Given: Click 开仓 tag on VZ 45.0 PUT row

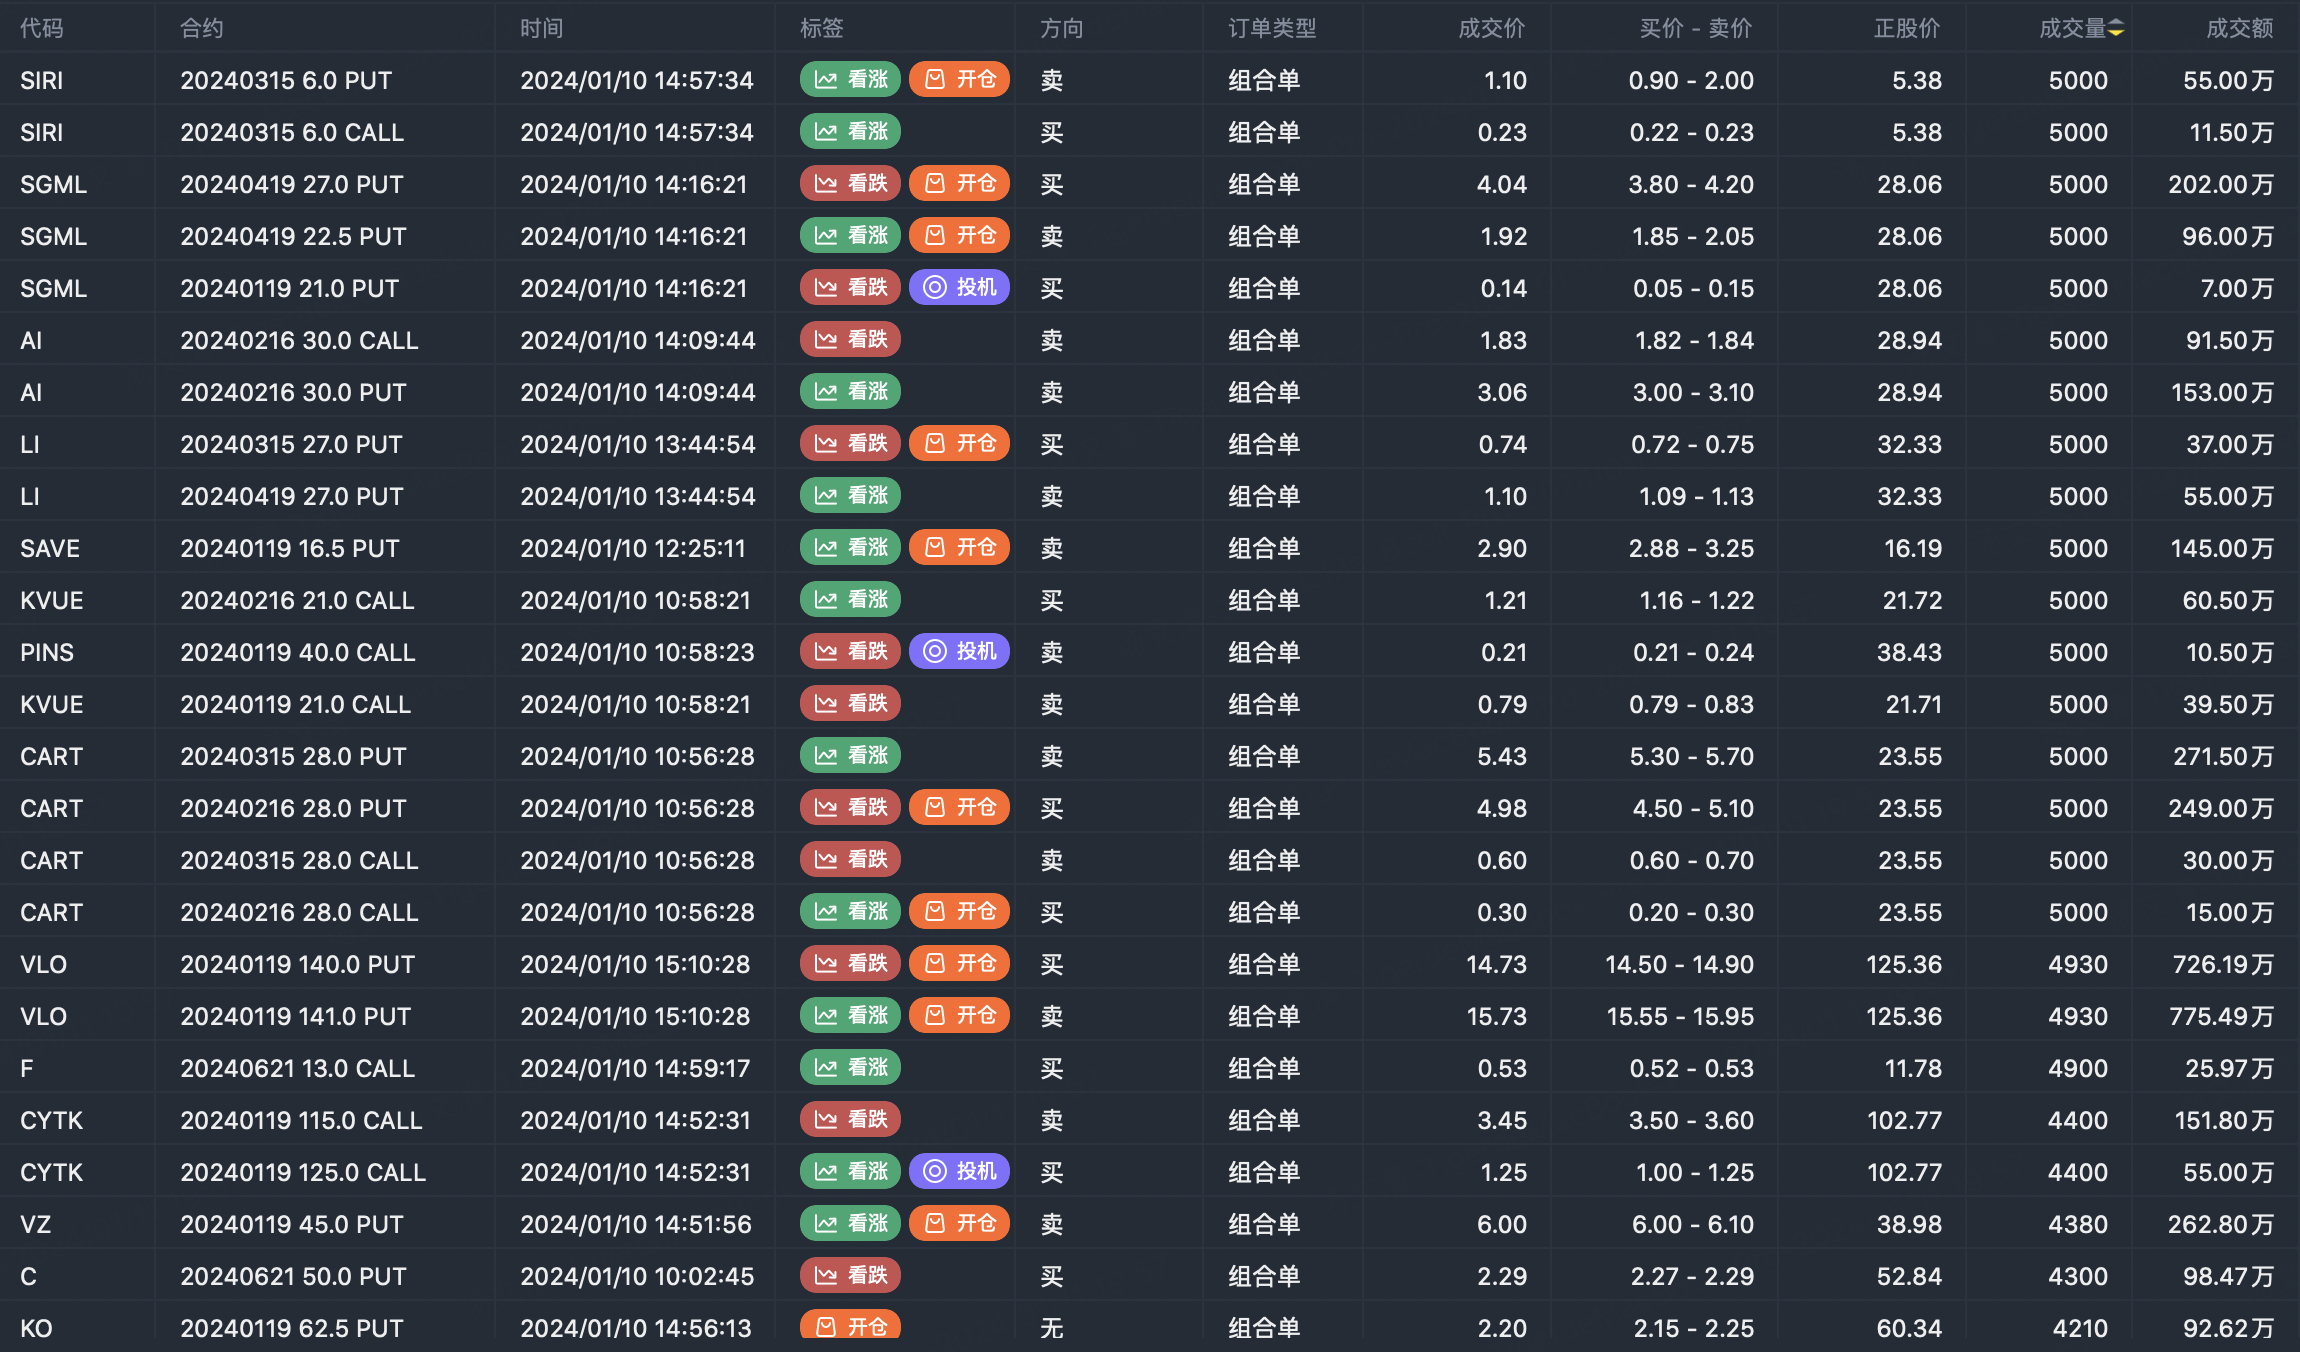Looking at the screenshot, I should point(959,1224).
